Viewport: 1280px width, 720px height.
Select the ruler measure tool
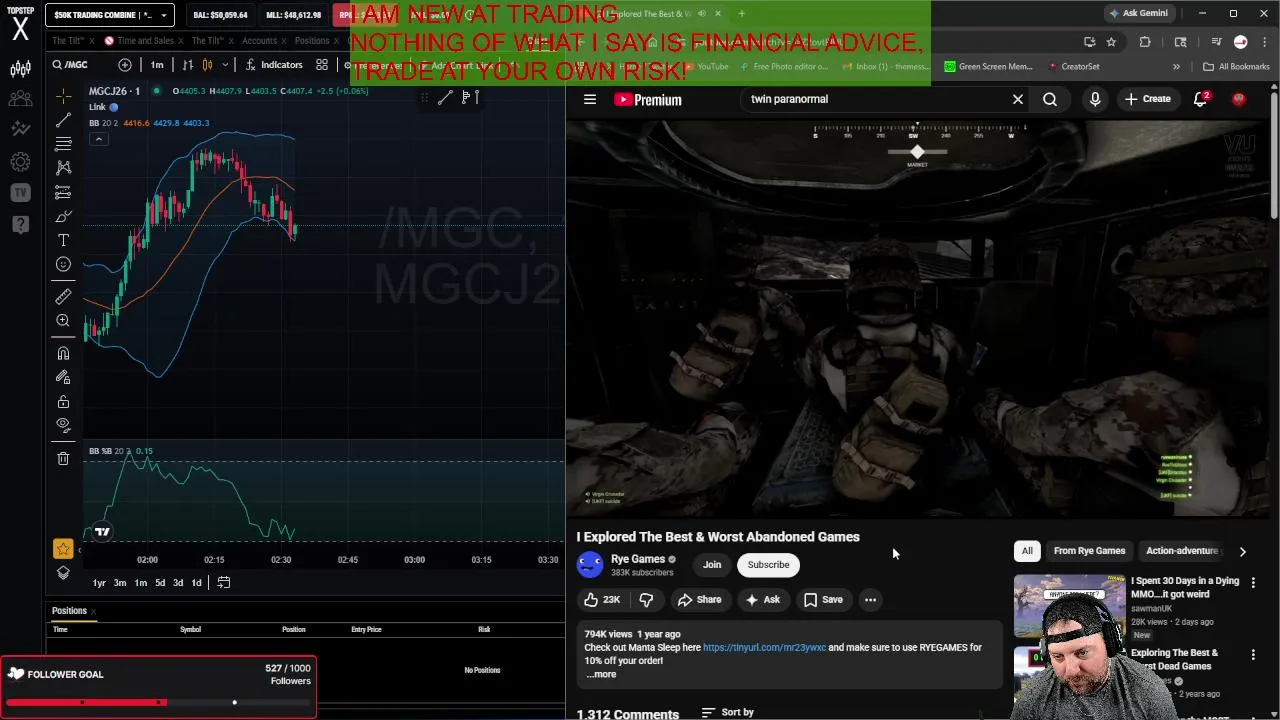(63, 296)
